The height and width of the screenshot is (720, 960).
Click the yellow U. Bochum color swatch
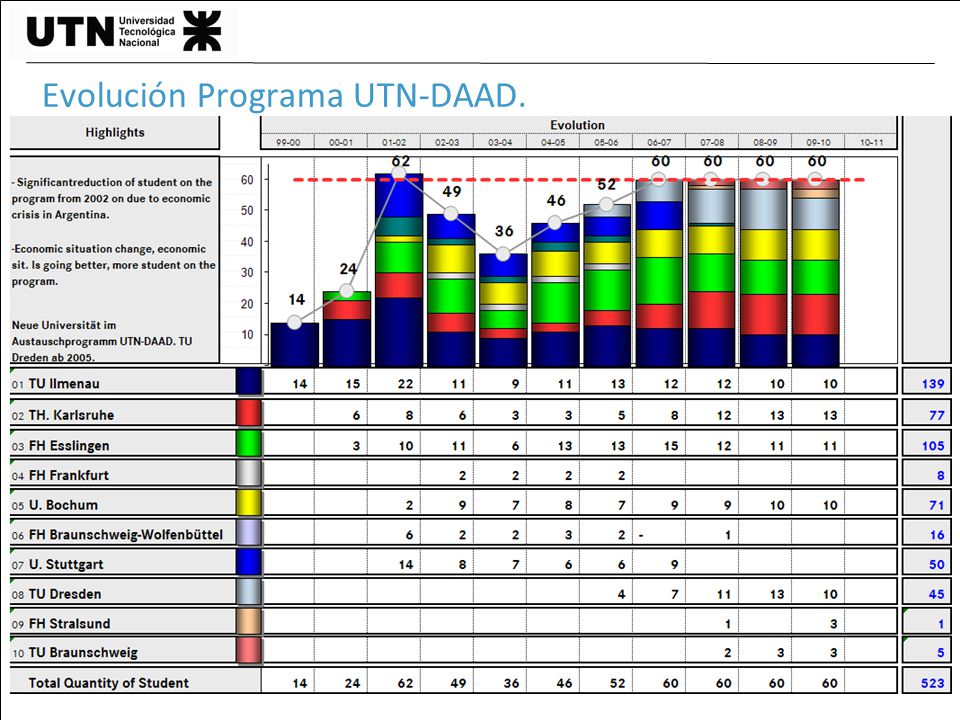pyautogui.click(x=249, y=503)
